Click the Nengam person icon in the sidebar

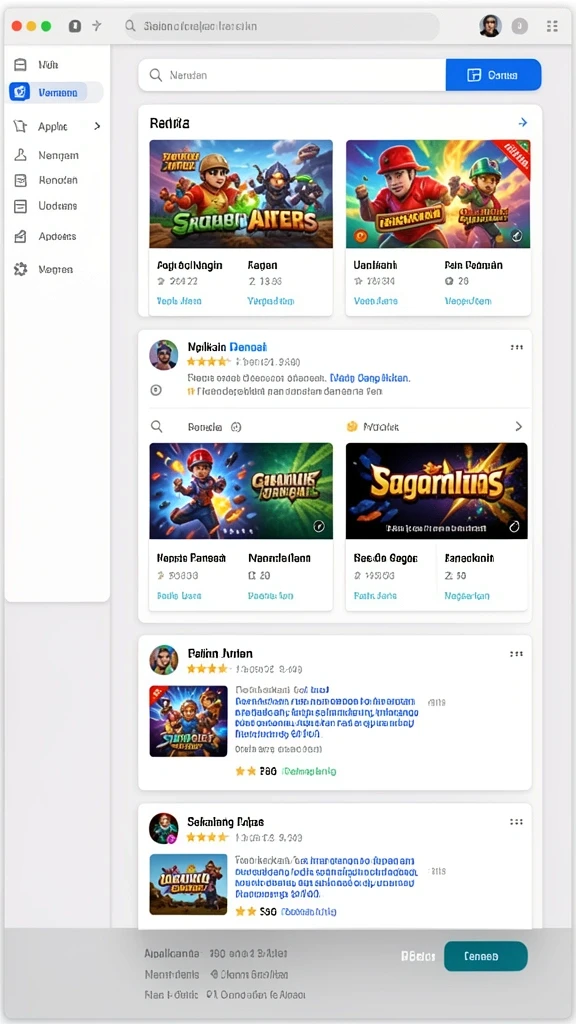pyautogui.click(x=20, y=155)
